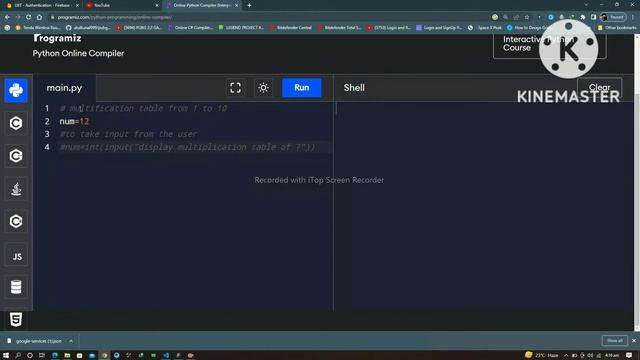The height and width of the screenshot is (360, 640).
Task: Click the page vertical scrollbar
Action: point(637,182)
